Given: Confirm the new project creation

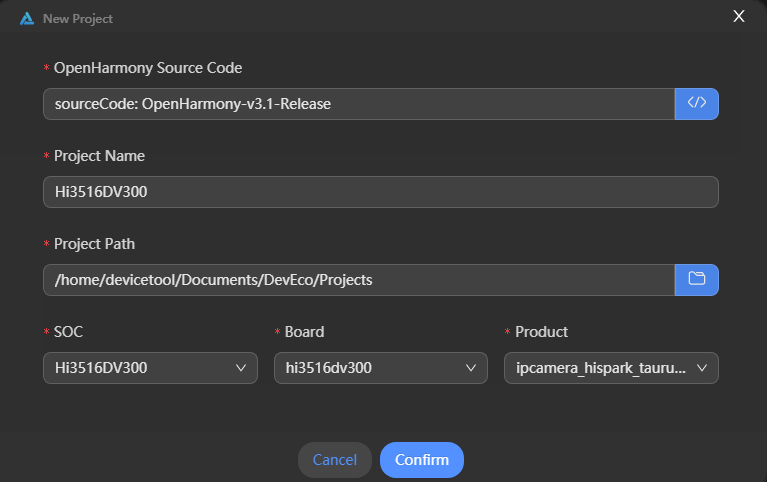Looking at the screenshot, I should pyautogui.click(x=422, y=460).
